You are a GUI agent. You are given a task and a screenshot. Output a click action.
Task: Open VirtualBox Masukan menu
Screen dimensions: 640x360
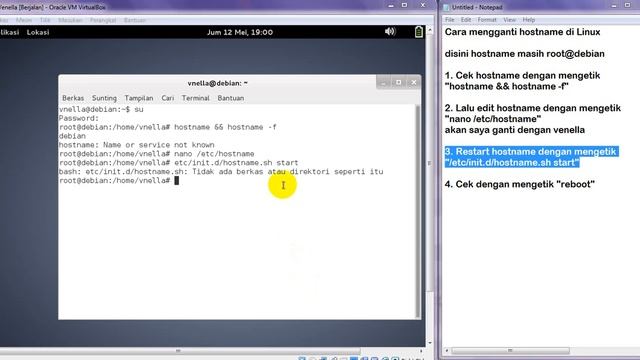(70, 20)
